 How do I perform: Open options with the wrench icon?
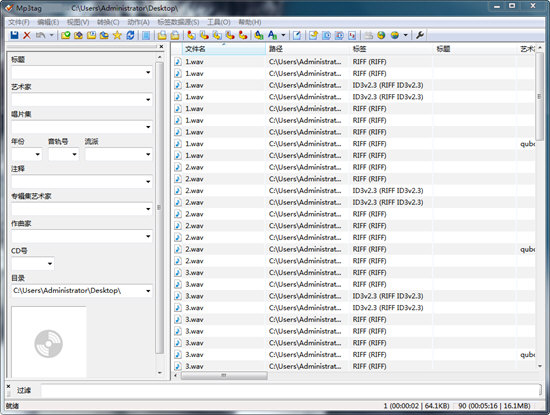420,35
